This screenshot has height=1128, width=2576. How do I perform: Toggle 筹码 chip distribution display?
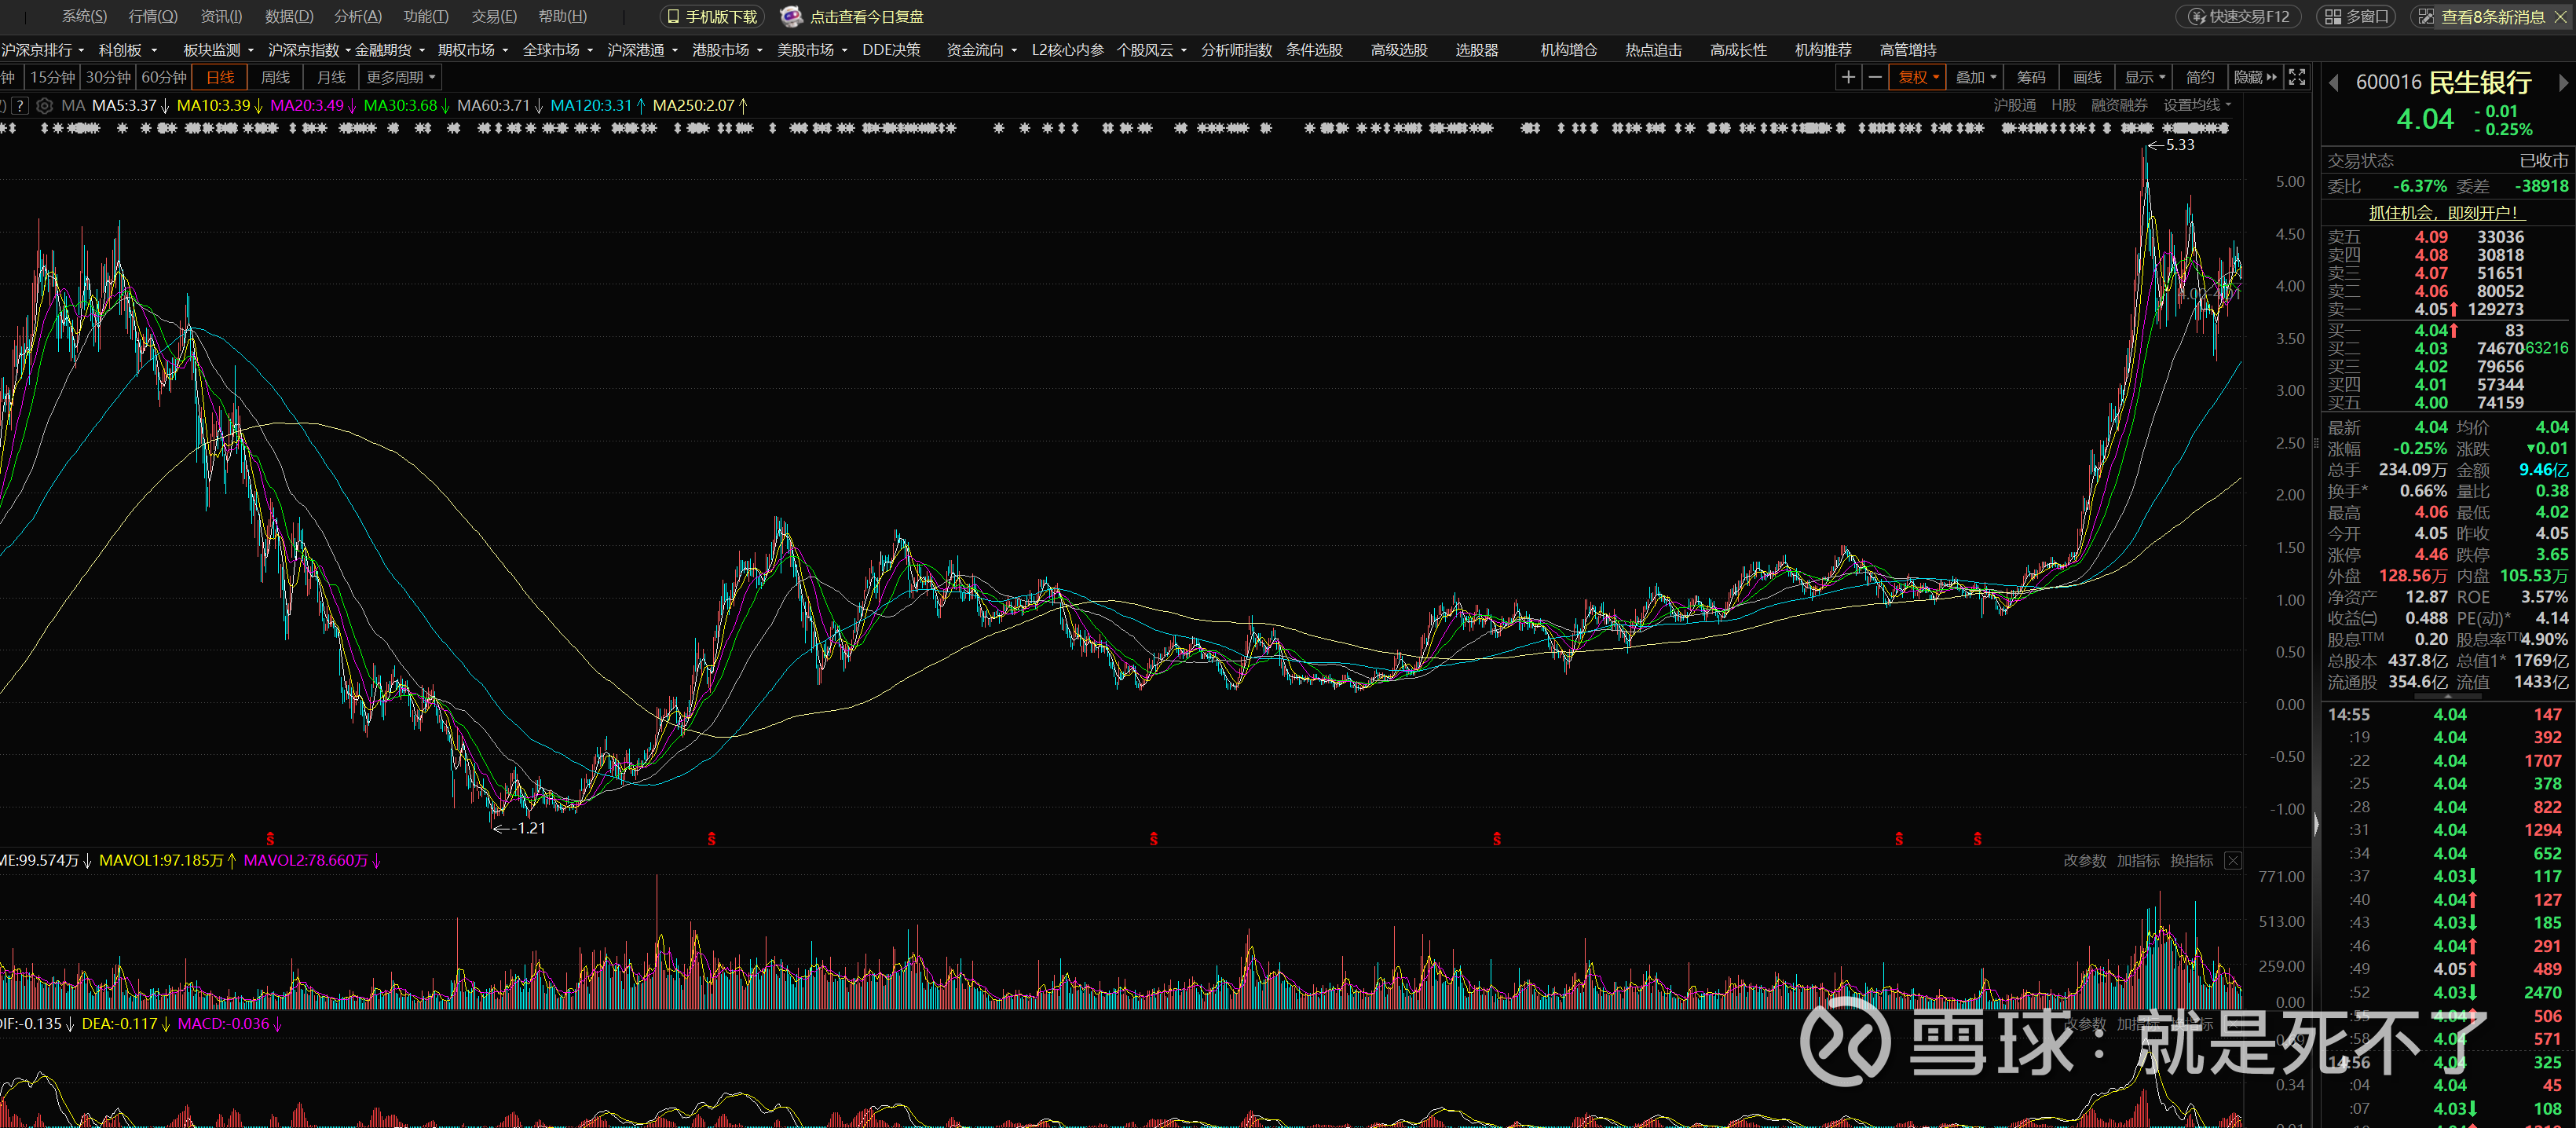coord(2030,77)
